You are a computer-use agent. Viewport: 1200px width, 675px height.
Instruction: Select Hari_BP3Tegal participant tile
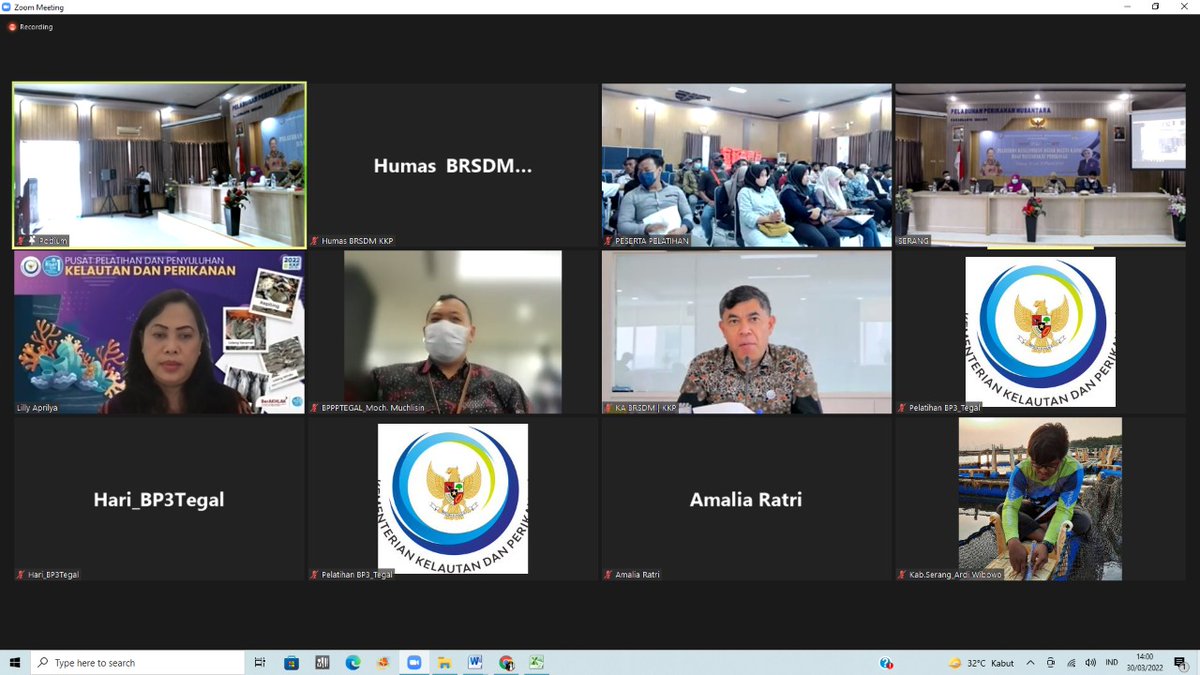tap(159, 499)
